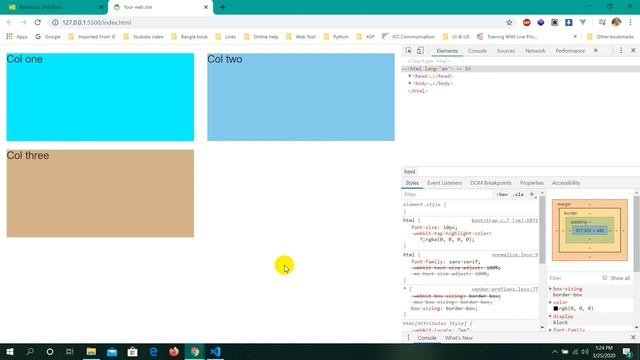Open the Network tab
640x360 pixels.
pyautogui.click(x=535, y=51)
